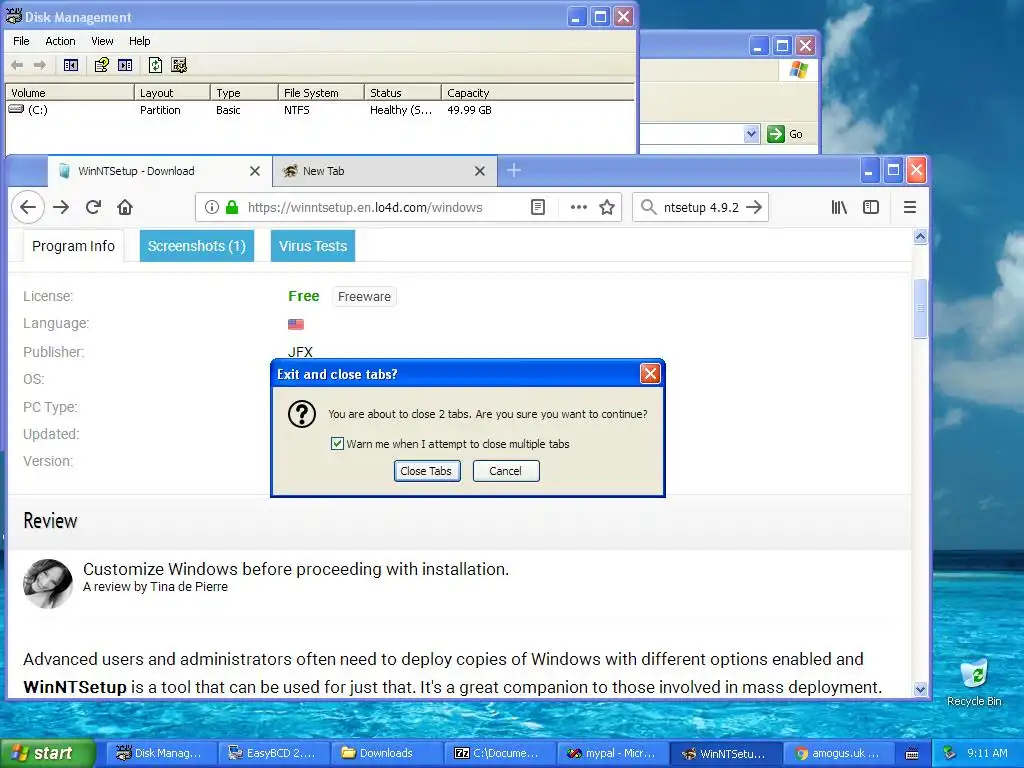Sort by the Capacity column header
Screen dimensions: 1024x768
pyautogui.click(x=537, y=93)
